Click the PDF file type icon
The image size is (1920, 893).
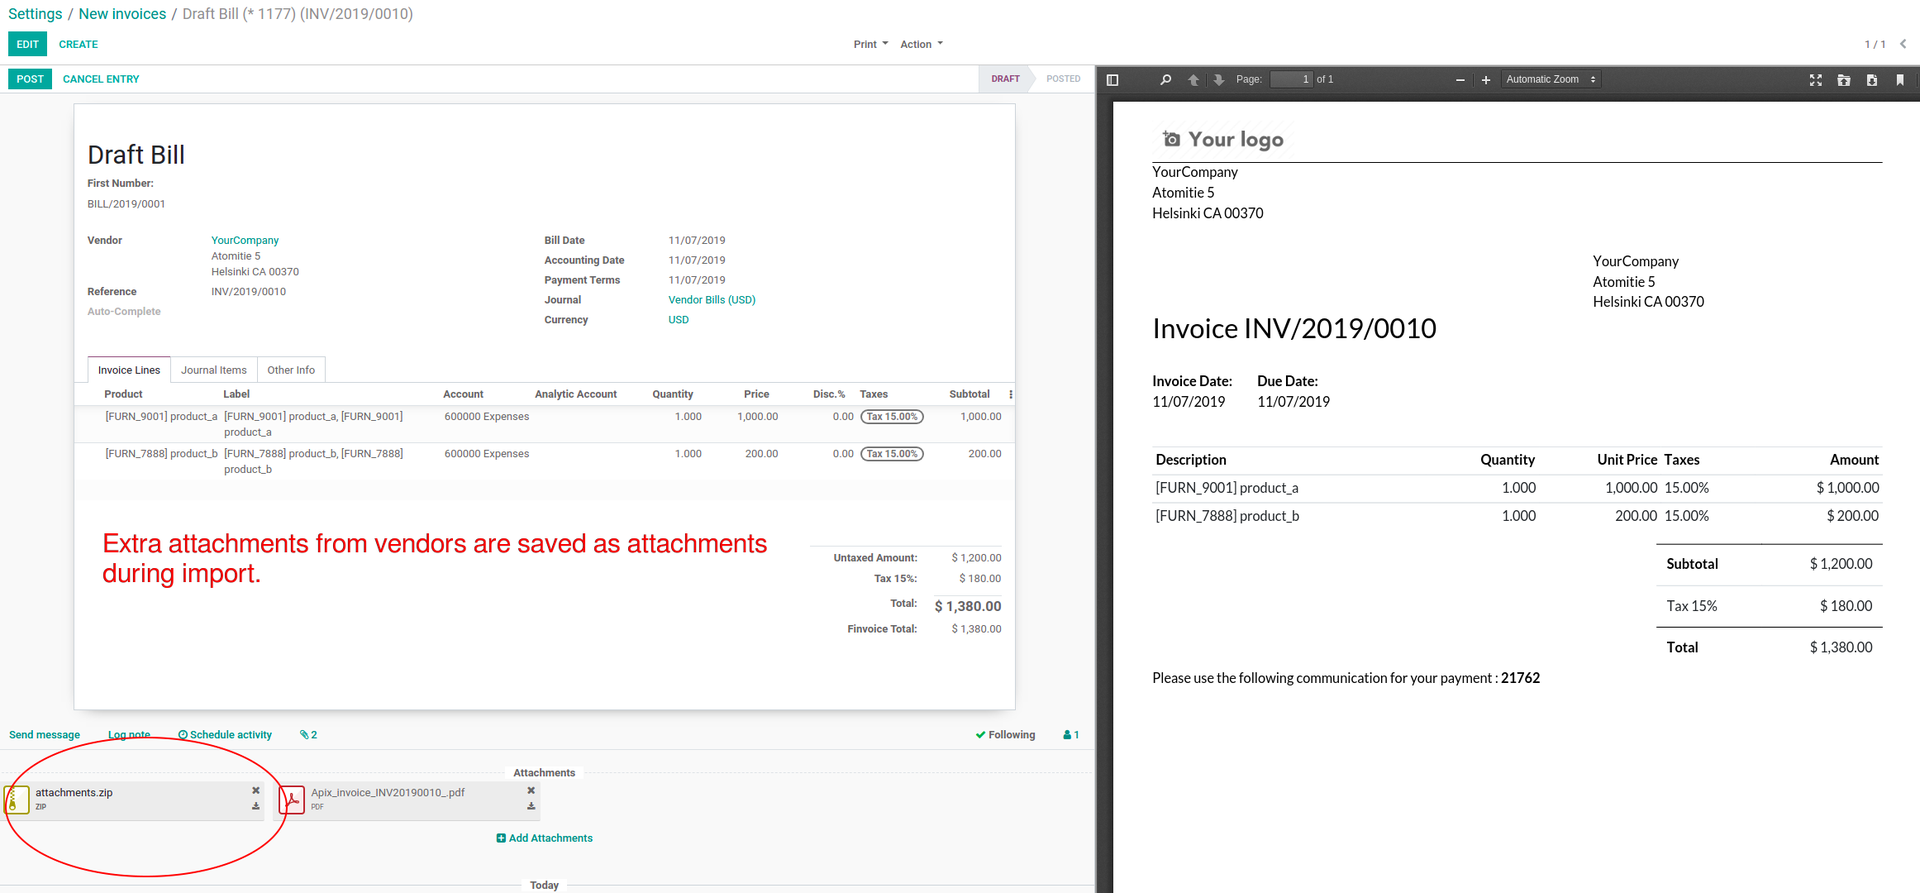pyautogui.click(x=291, y=799)
